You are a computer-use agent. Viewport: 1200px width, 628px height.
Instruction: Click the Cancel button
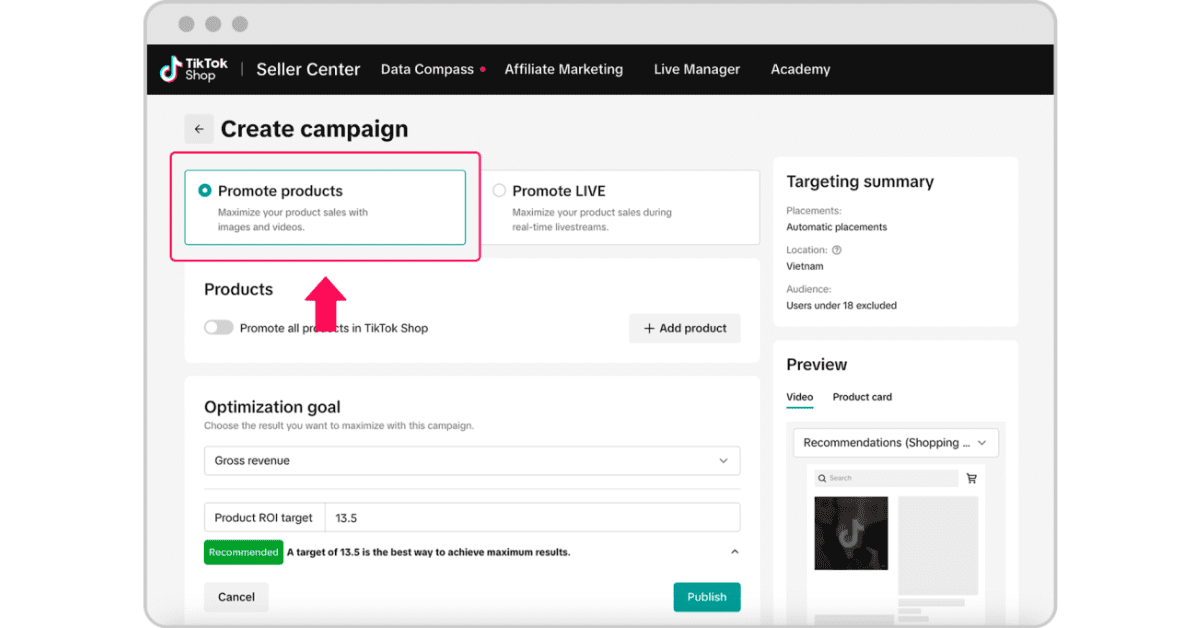point(236,597)
